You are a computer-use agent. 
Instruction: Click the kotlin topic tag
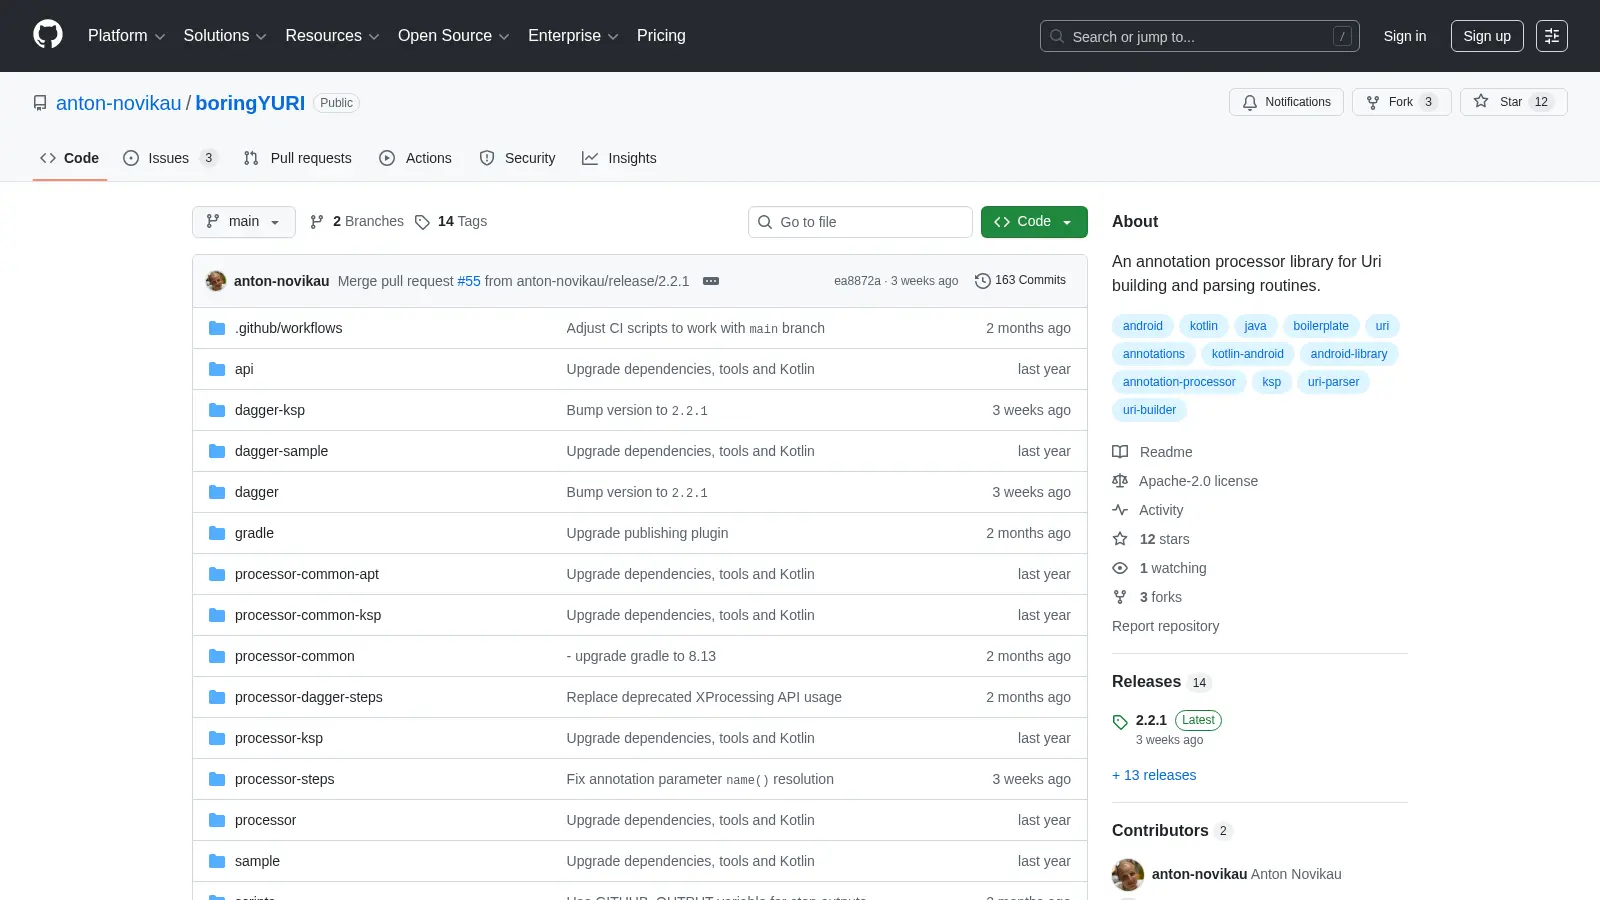coord(1203,326)
